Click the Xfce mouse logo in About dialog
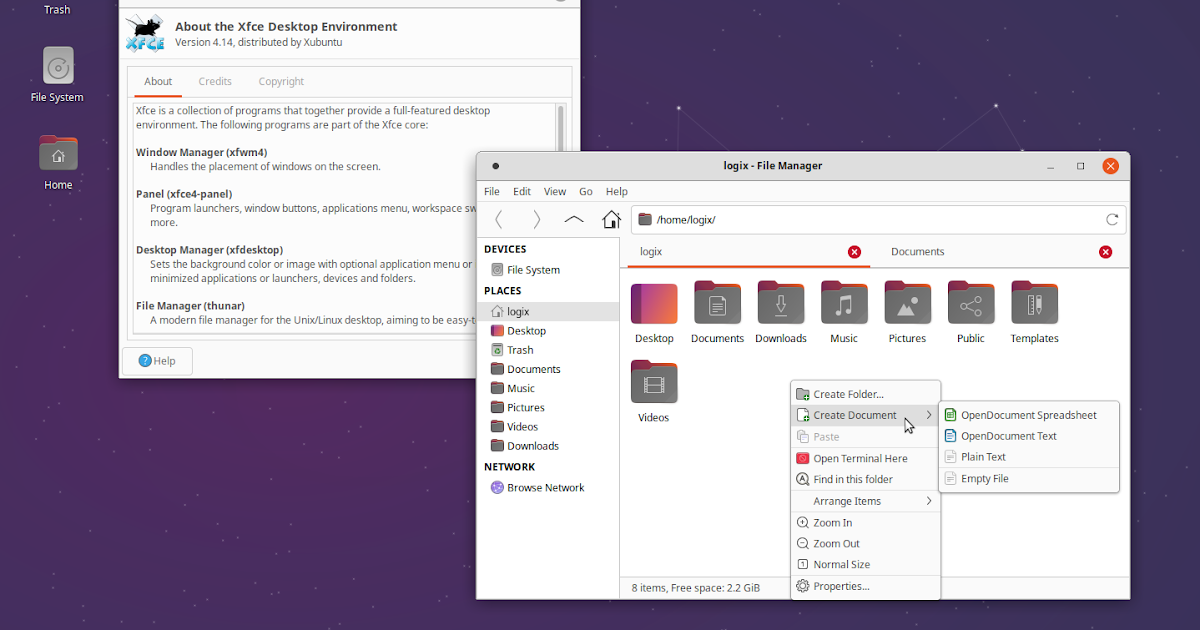Image resolution: width=1200 pixels, height=630 pixels. [x=145, y=34]
